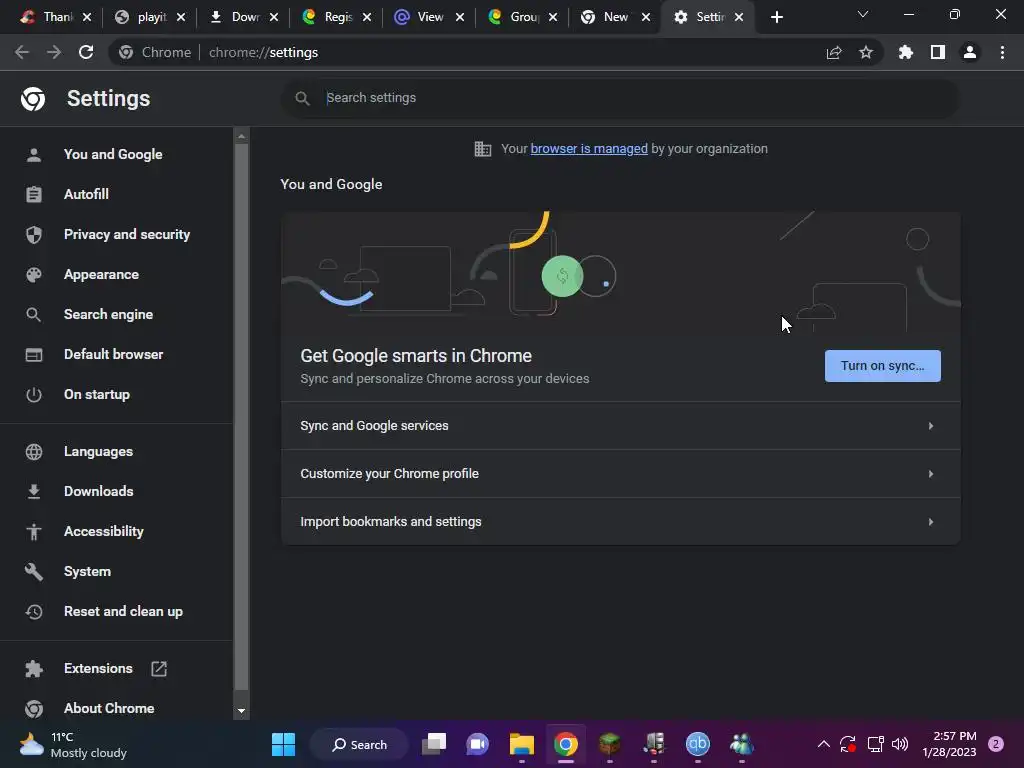
Task: Click the Reset and clean up history icon
Action: click(x=34, y=612)
